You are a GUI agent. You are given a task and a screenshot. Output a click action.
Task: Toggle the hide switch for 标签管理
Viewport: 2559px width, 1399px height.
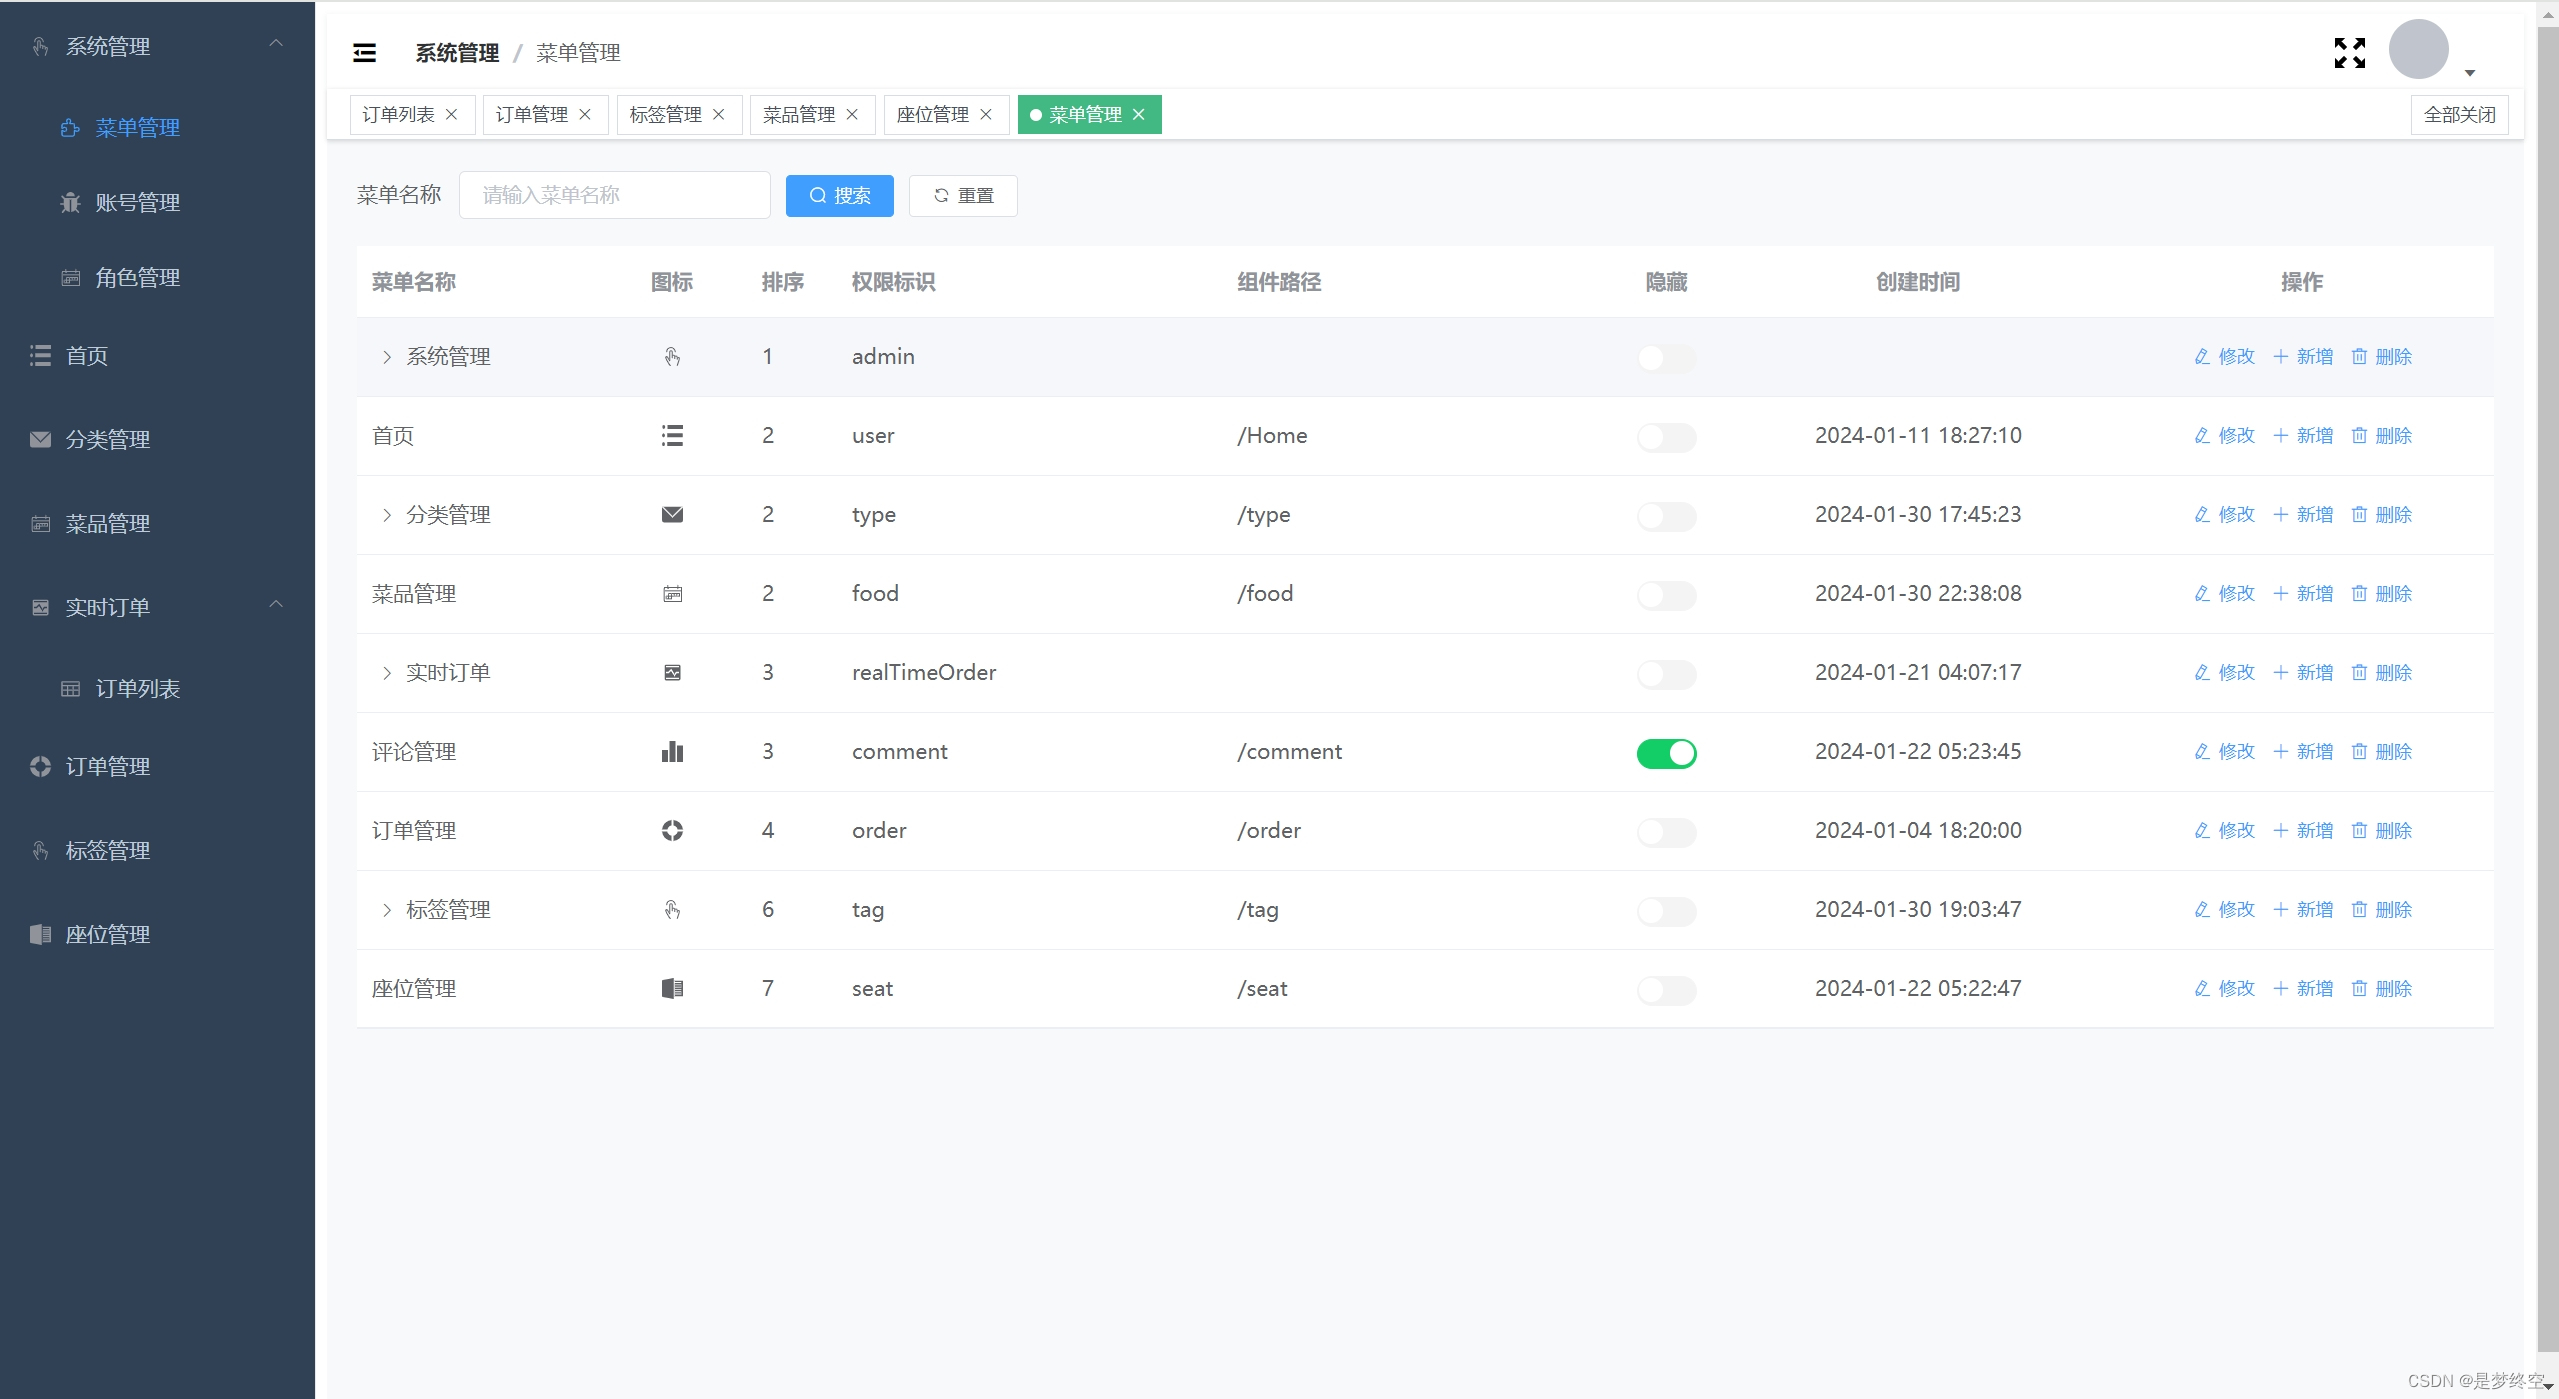click(1666, 911)
